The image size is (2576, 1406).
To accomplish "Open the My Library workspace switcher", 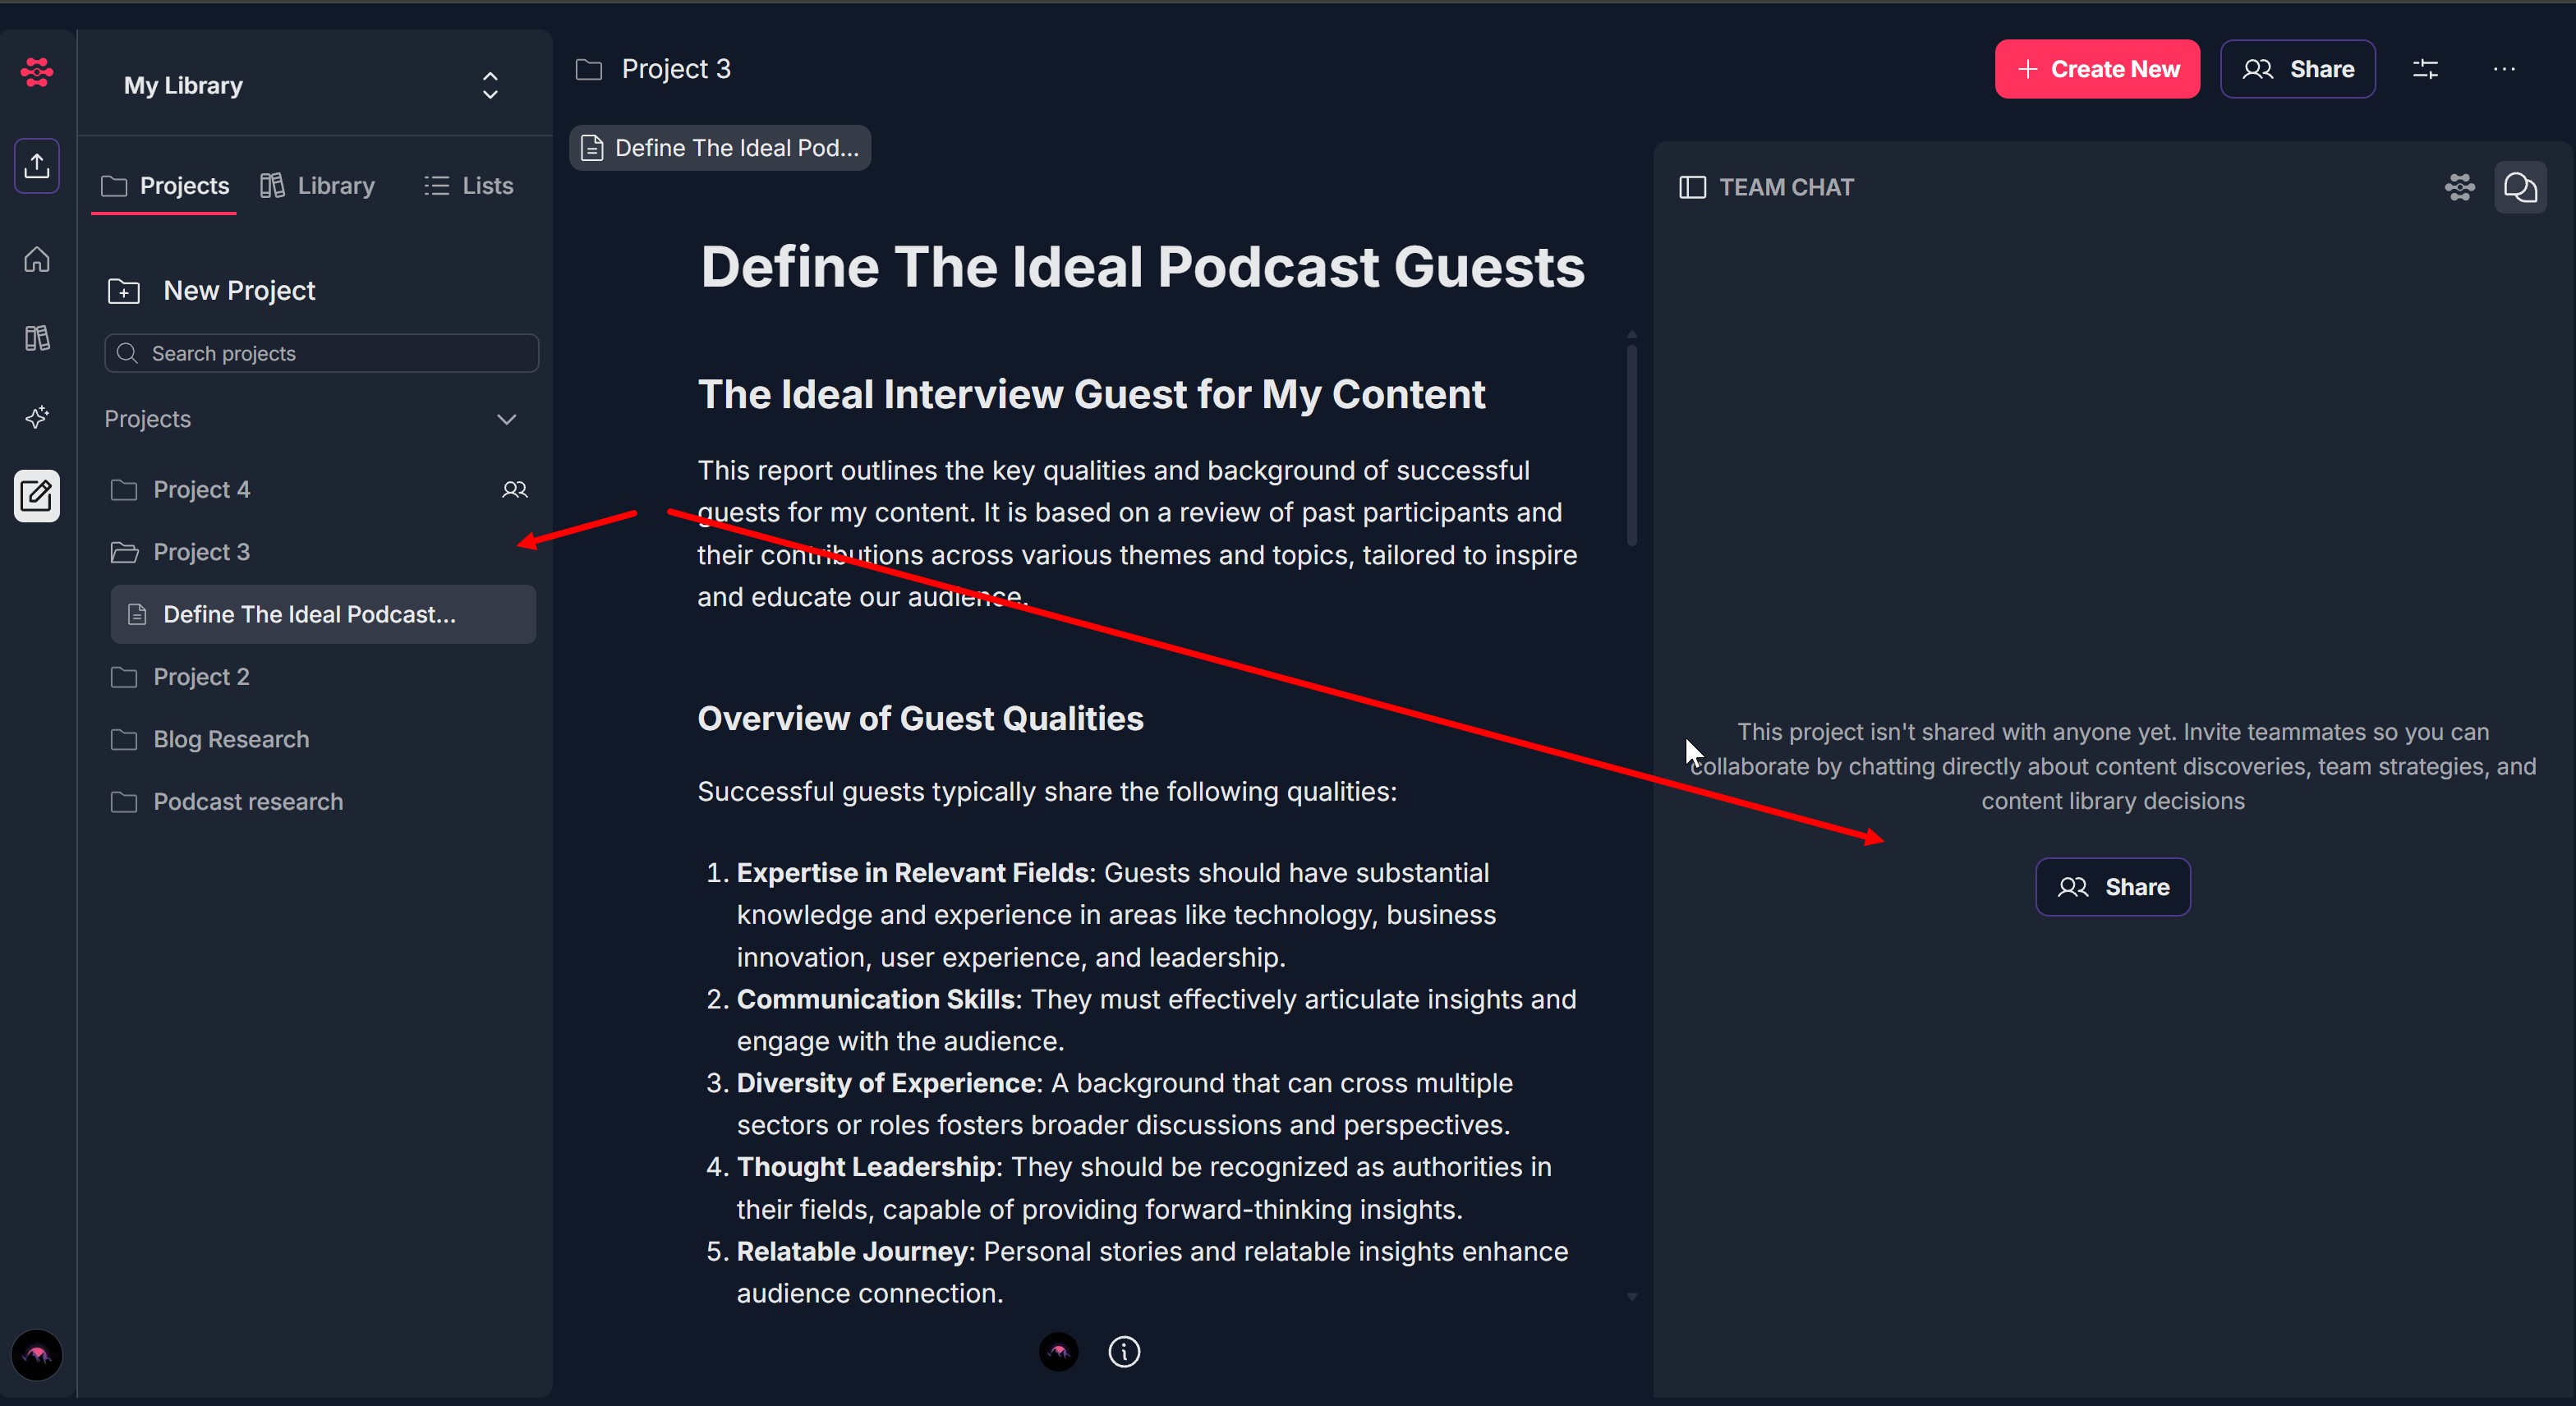I will pyautogui.click(x=490, y=85).
